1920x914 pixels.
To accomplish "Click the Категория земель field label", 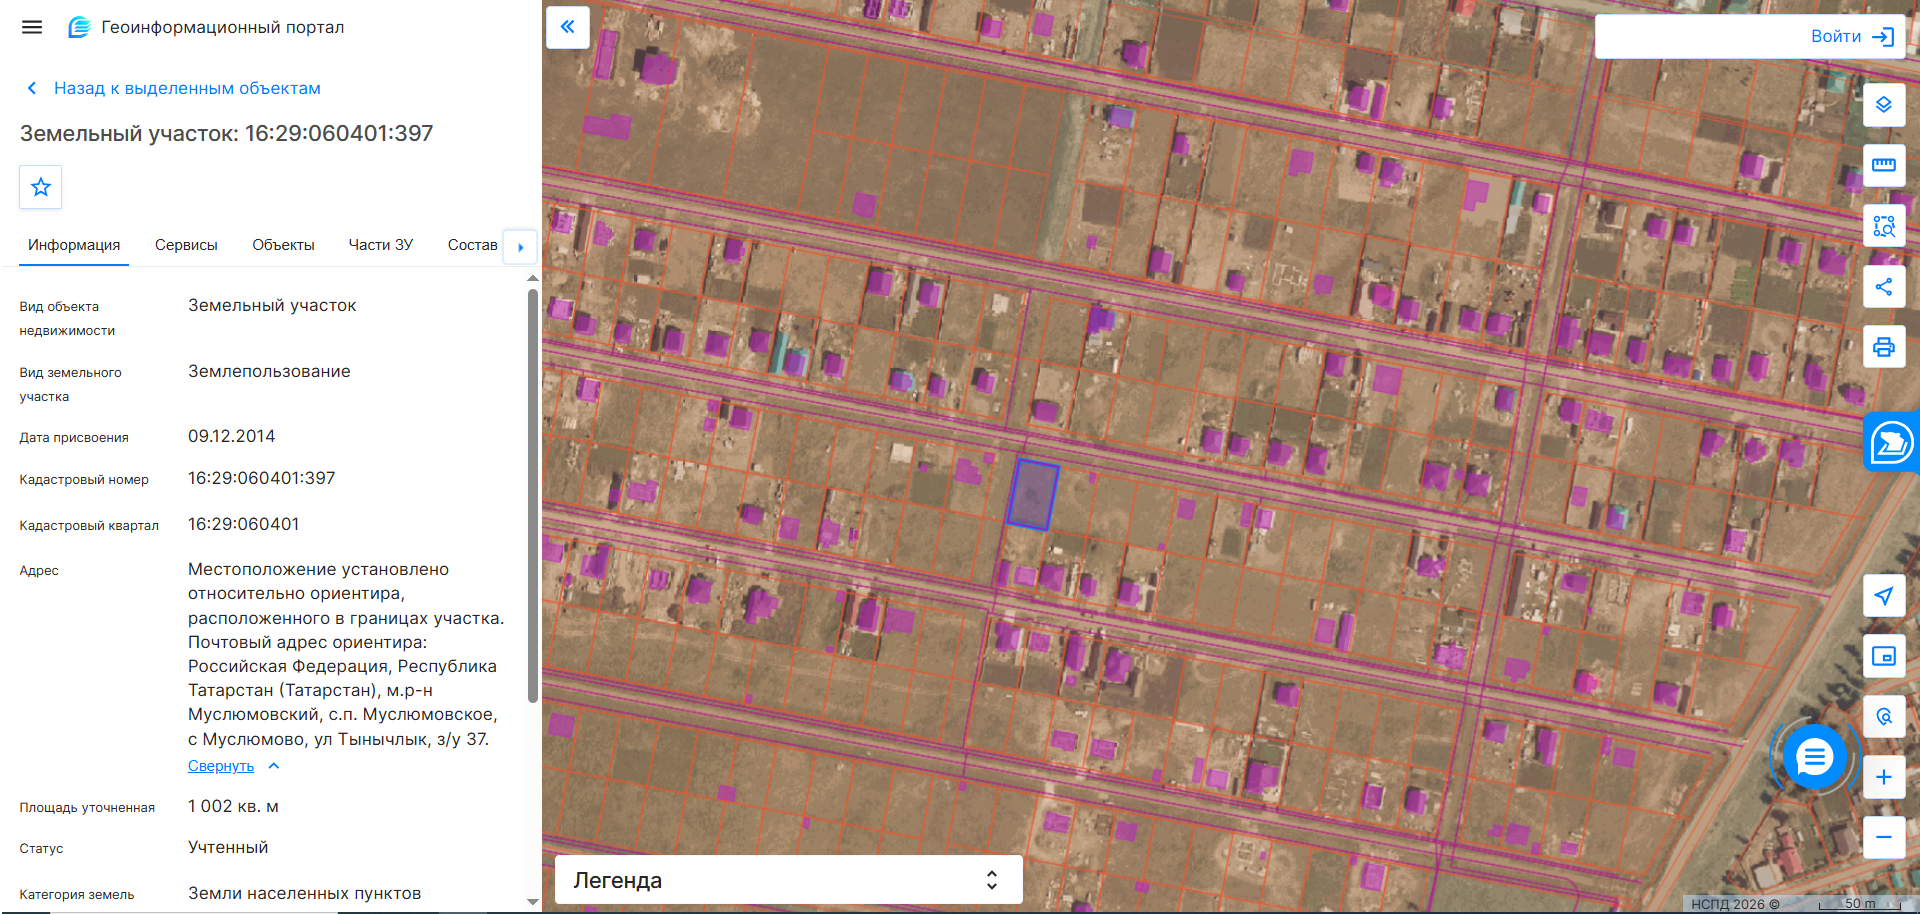I will click(x=77, y=895).
